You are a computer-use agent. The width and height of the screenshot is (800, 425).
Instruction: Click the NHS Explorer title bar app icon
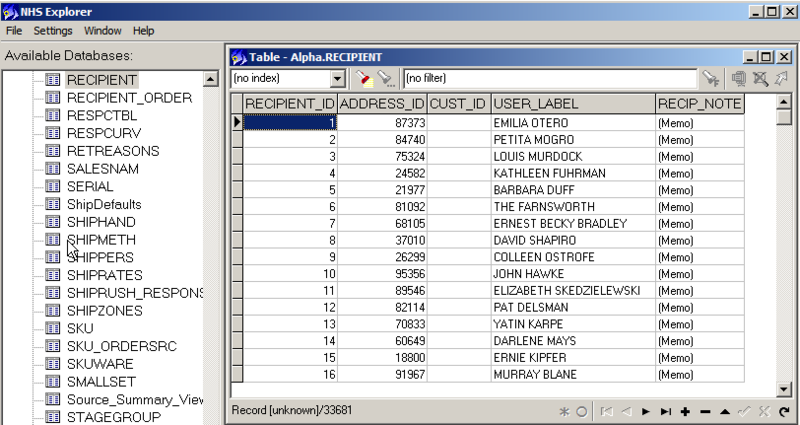pyautogui.click(x=10, y=12)
